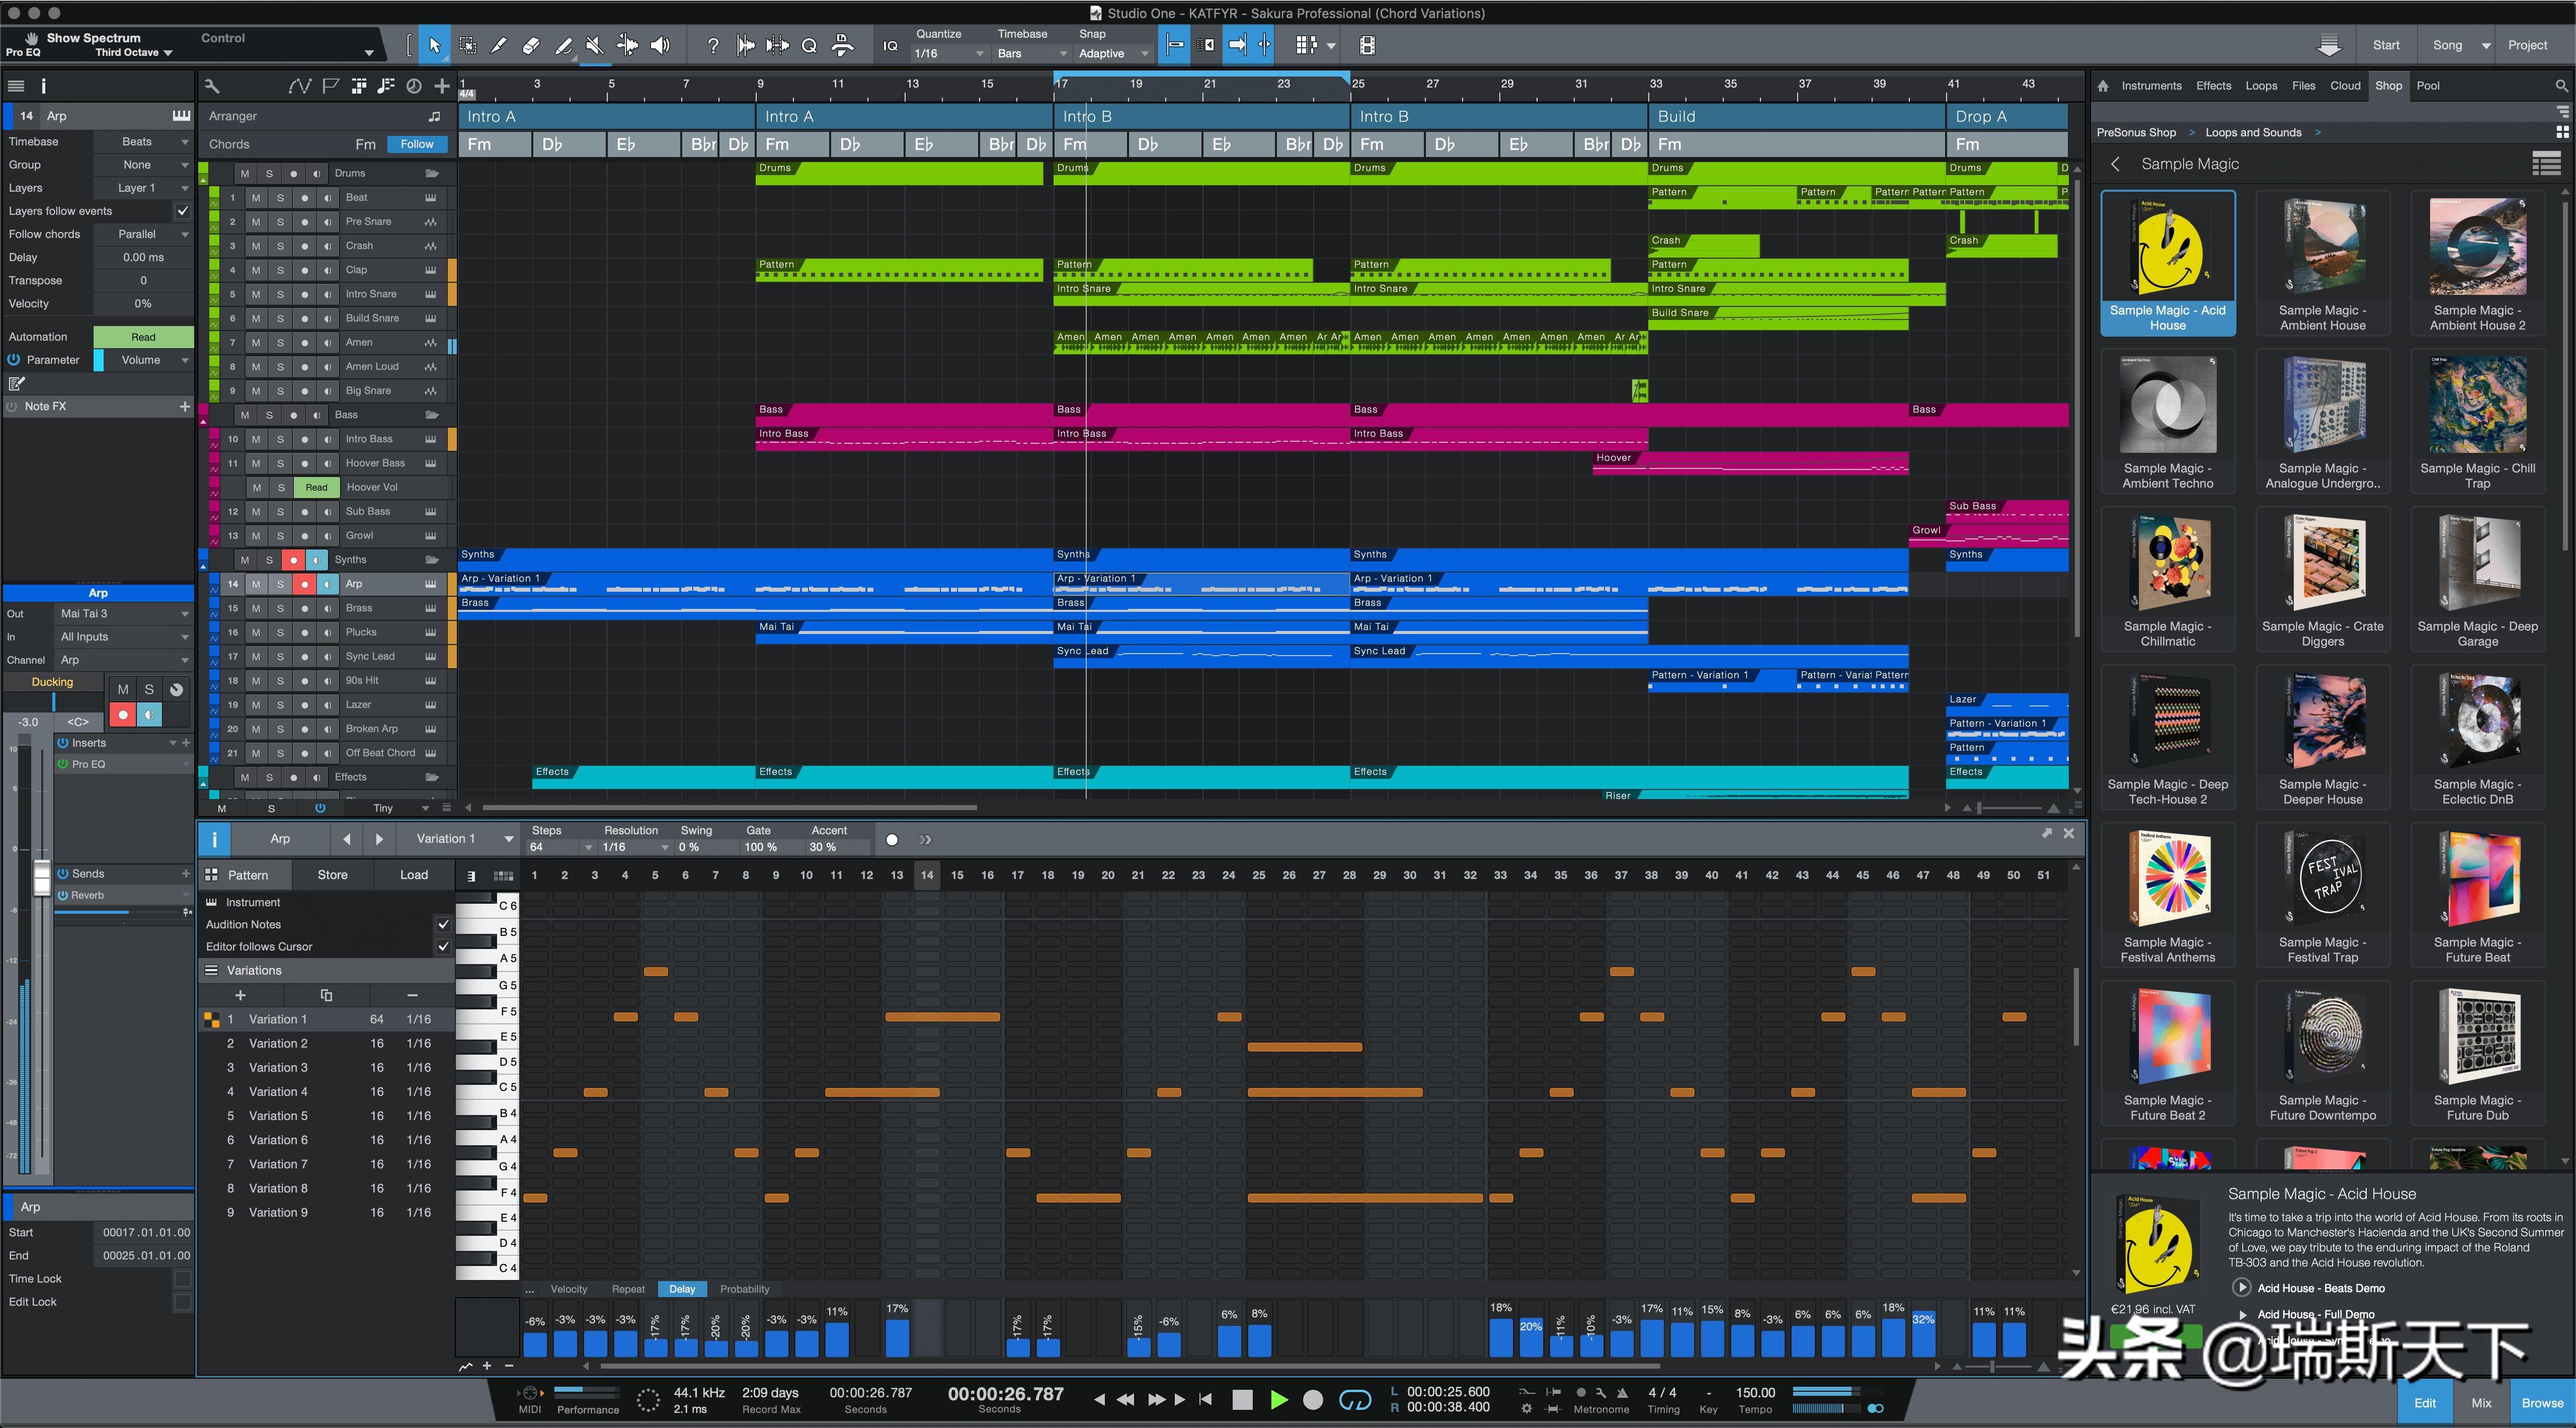Switch to Files browser tab
The width and height of the screenshot is (2576, 1428).
point(2303,86)
